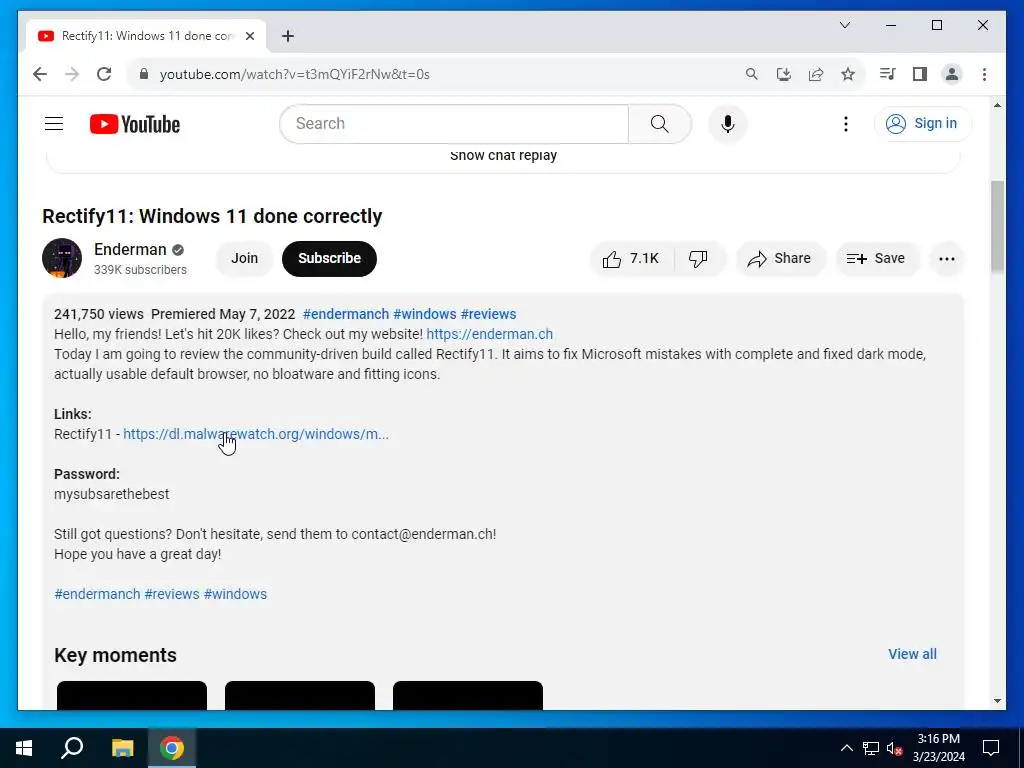Dislike the video with thumbs down
Screen dimensions: 1024x768
point(698,259)
